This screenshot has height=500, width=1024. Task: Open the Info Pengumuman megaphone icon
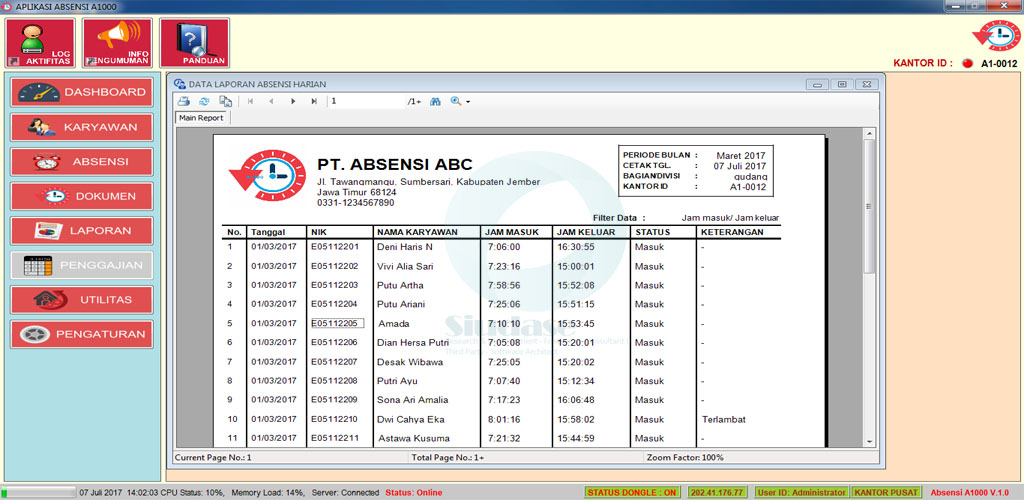117,44
